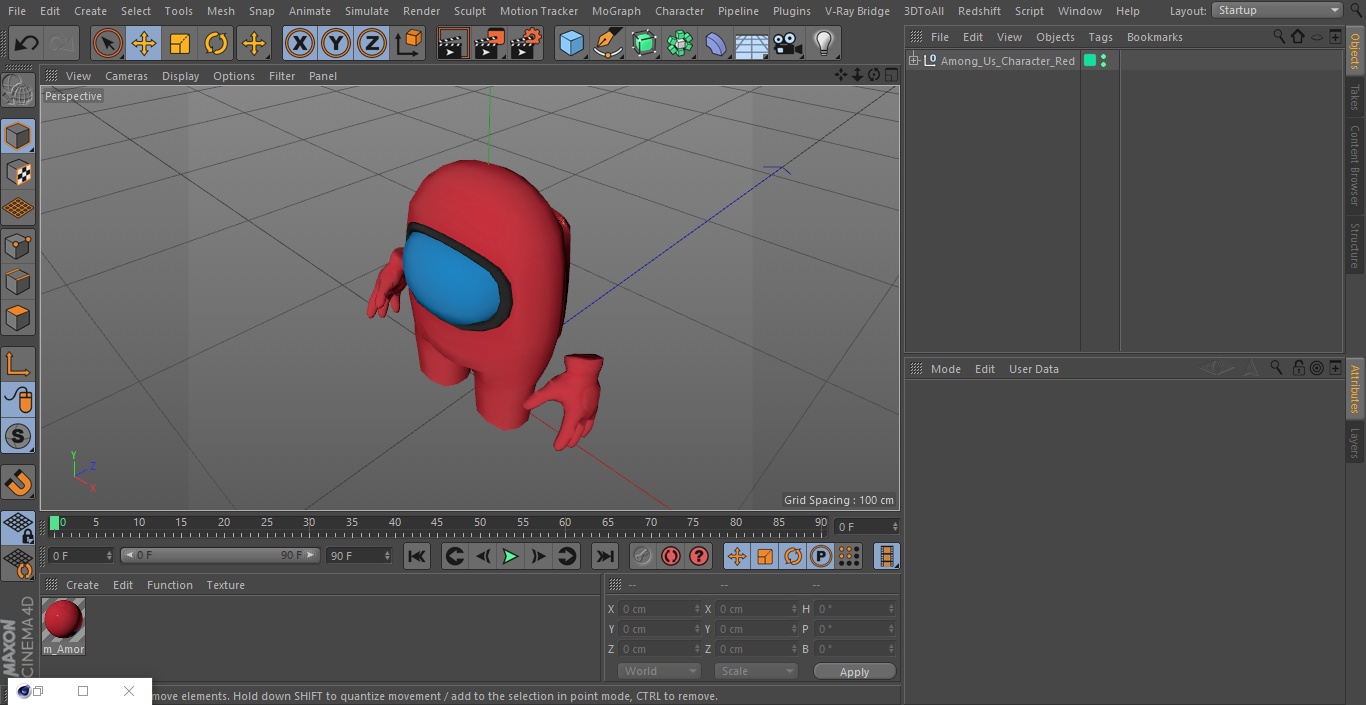This screenshot has height=705, width=1366.
Task: Switch to Edges mode
Action: click(x=18, y=282)
